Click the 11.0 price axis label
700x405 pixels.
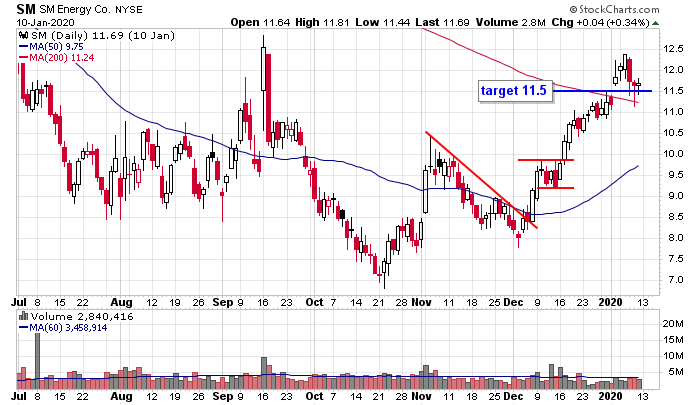[673, 112]
